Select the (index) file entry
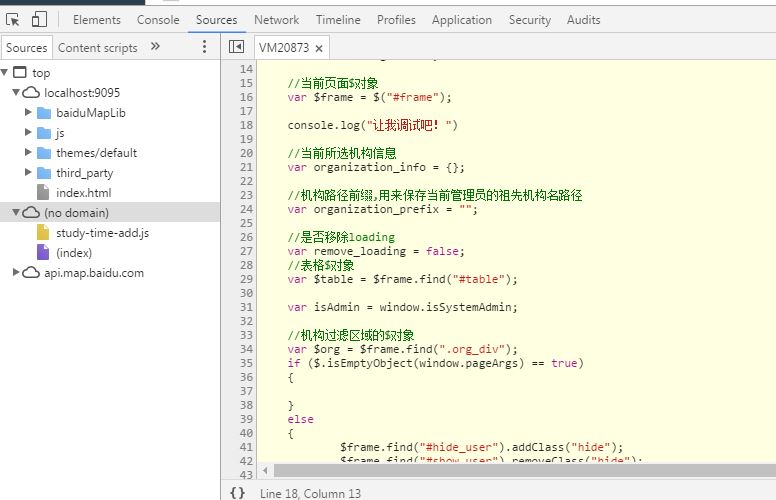 coord(74,253)
